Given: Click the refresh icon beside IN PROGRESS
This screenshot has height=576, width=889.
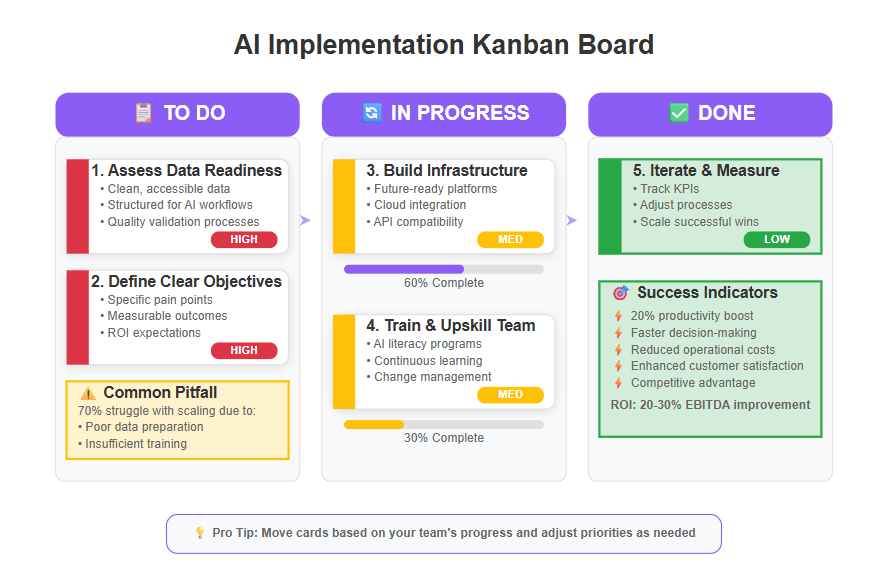Looking at the screenshot, I should click(x=372, y=113).
